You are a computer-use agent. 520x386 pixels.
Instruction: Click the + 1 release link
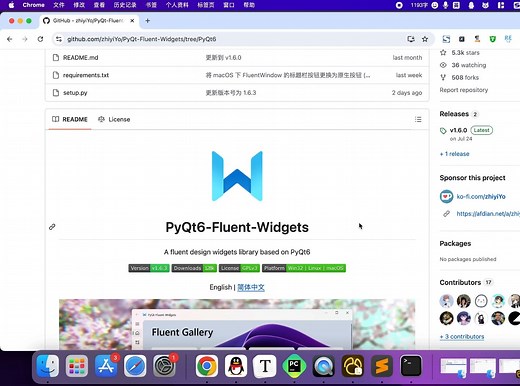[454, 154]
